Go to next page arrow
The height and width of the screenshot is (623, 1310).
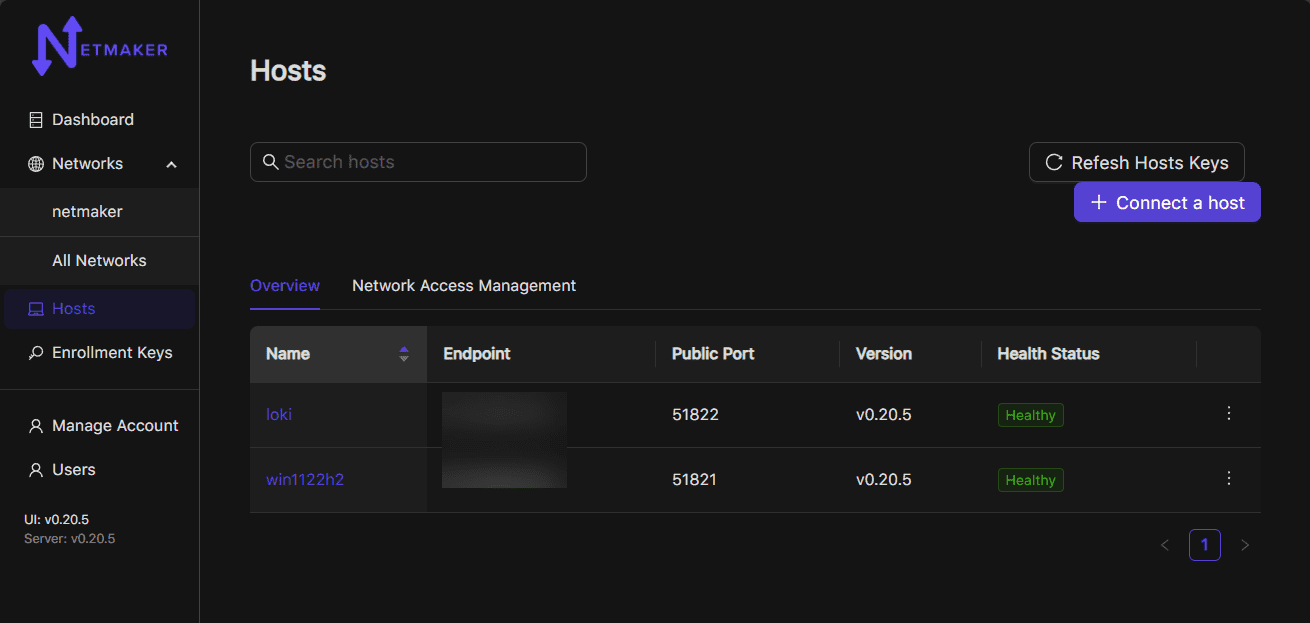click(x=1245, y=545)
